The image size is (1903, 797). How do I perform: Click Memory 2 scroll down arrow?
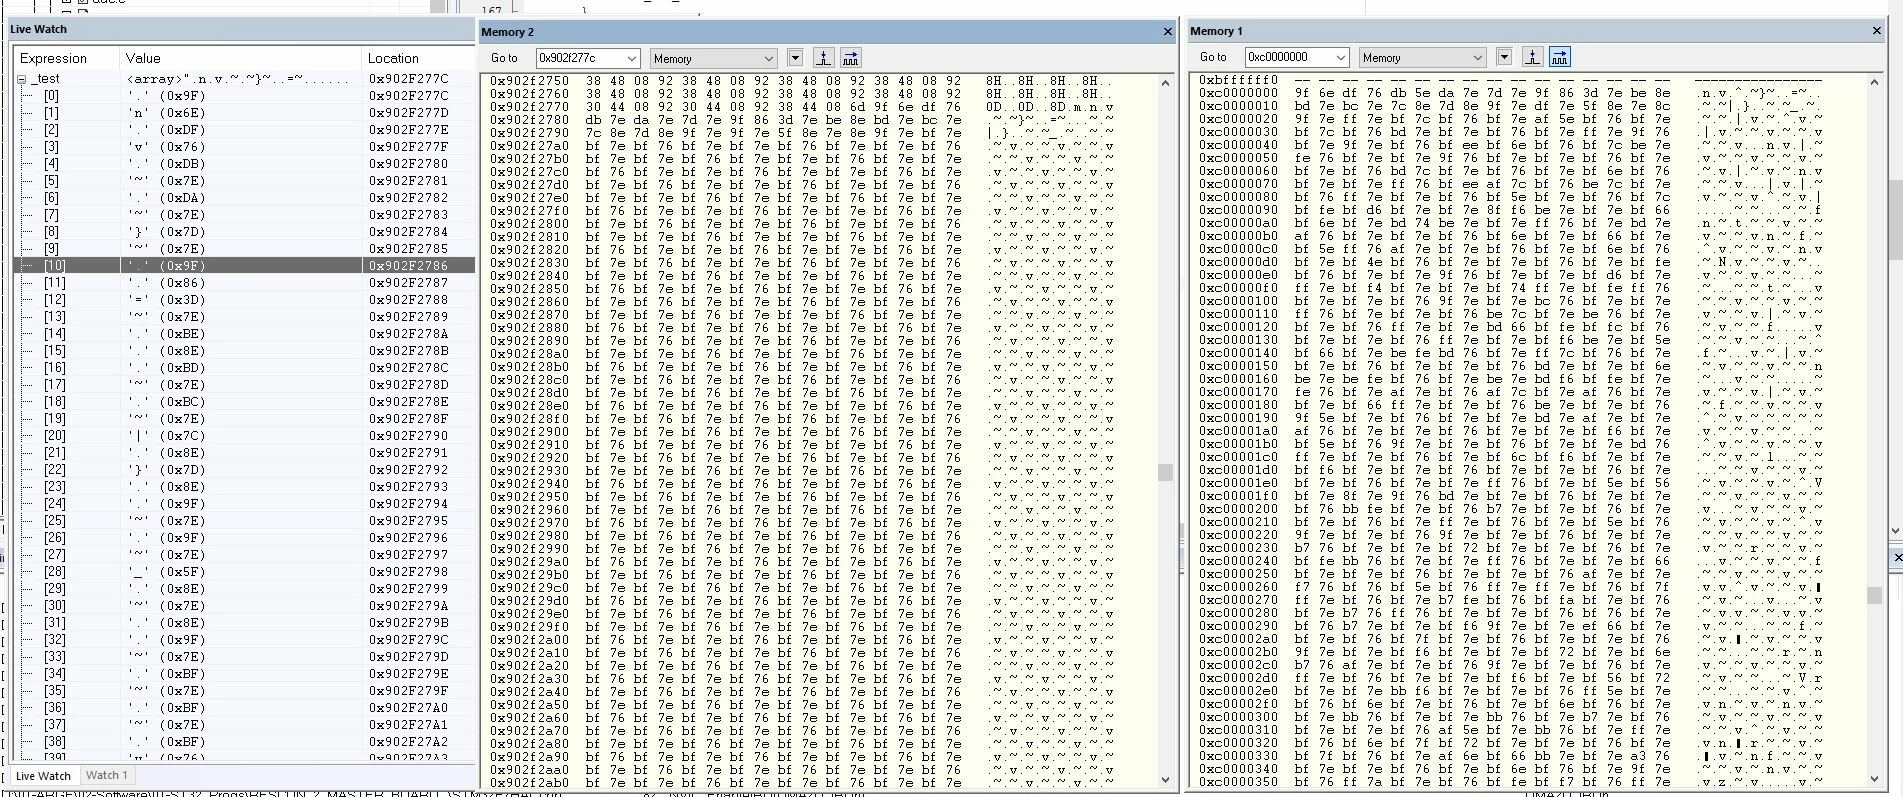pyautogui.click(x=1165, y=780)
